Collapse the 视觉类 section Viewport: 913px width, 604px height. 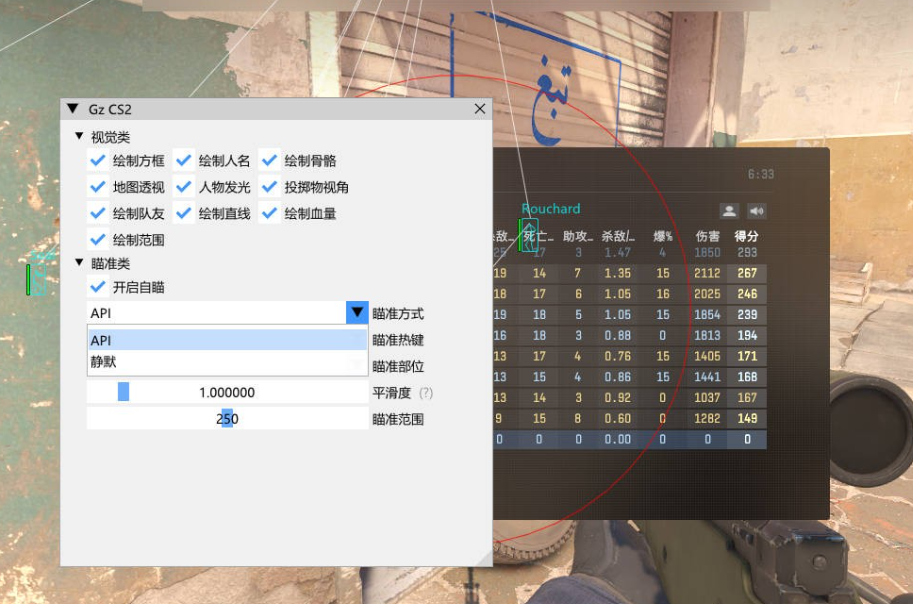(x=80, y=136)
